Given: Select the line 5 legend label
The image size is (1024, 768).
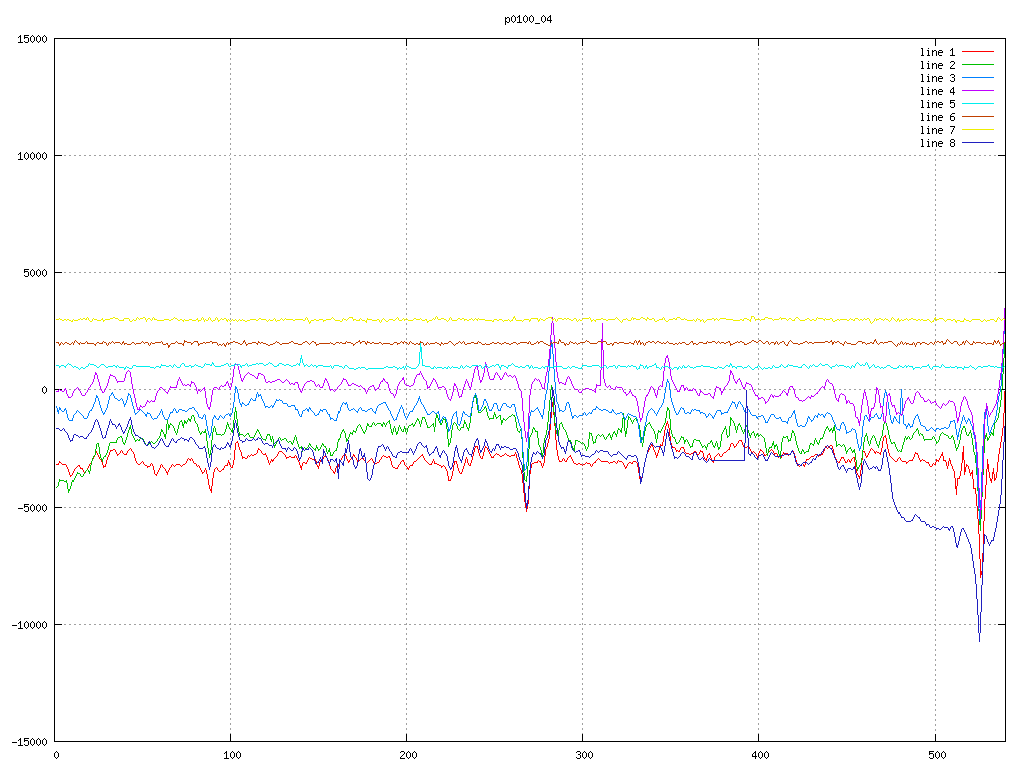Looking at the screenshot, I should 937,104.
